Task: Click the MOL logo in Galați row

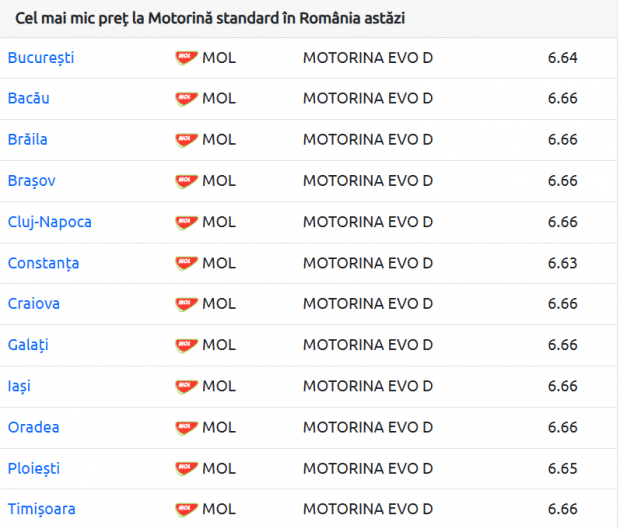Action: [x=187, y=346]
